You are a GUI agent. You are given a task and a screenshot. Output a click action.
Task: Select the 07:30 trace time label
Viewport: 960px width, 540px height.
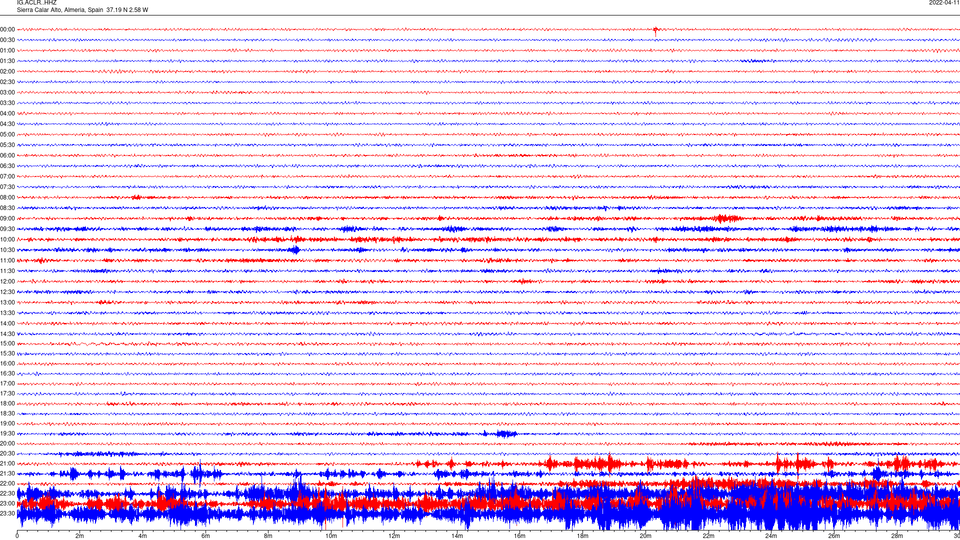point(7,187)
